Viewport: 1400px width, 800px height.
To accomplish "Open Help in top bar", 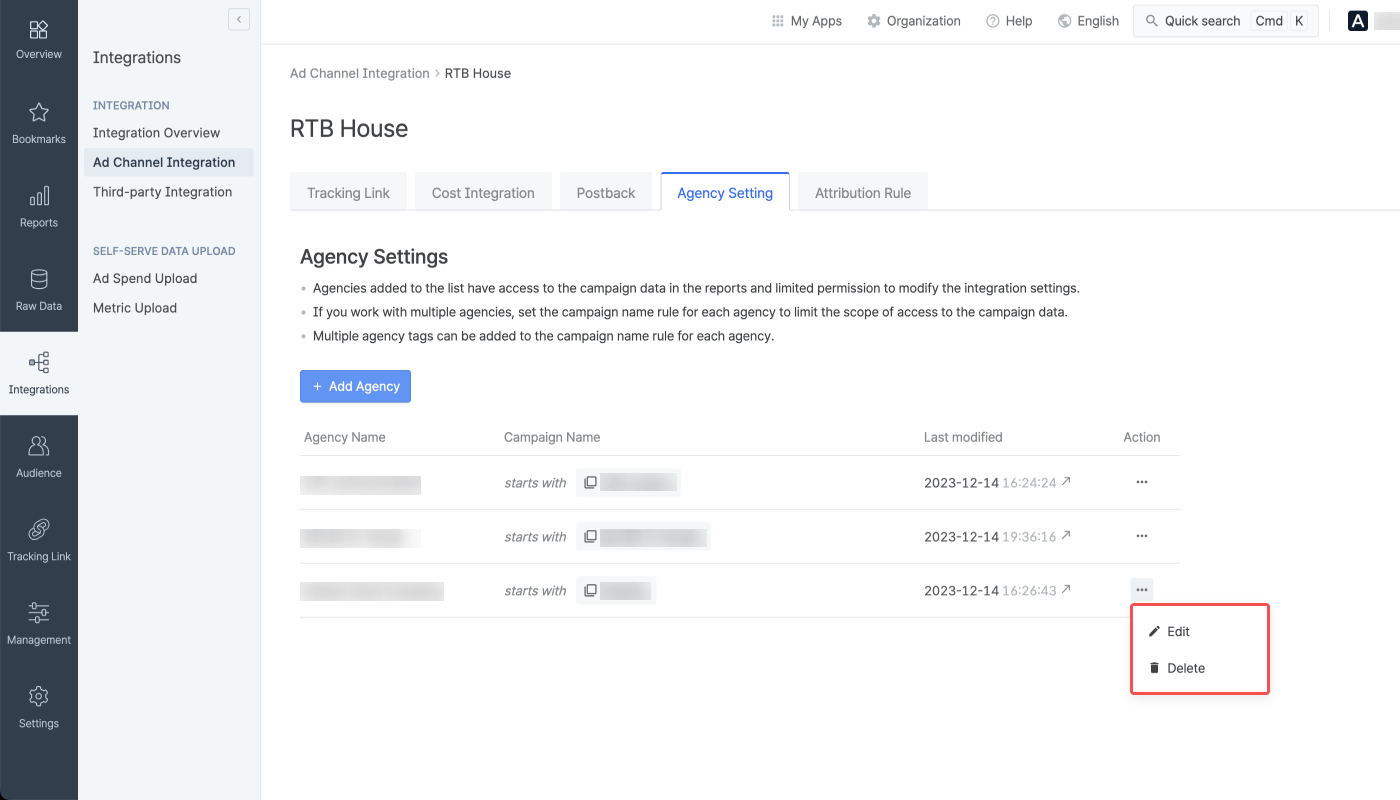I will pyautogui.click(x=1009, y=21).
